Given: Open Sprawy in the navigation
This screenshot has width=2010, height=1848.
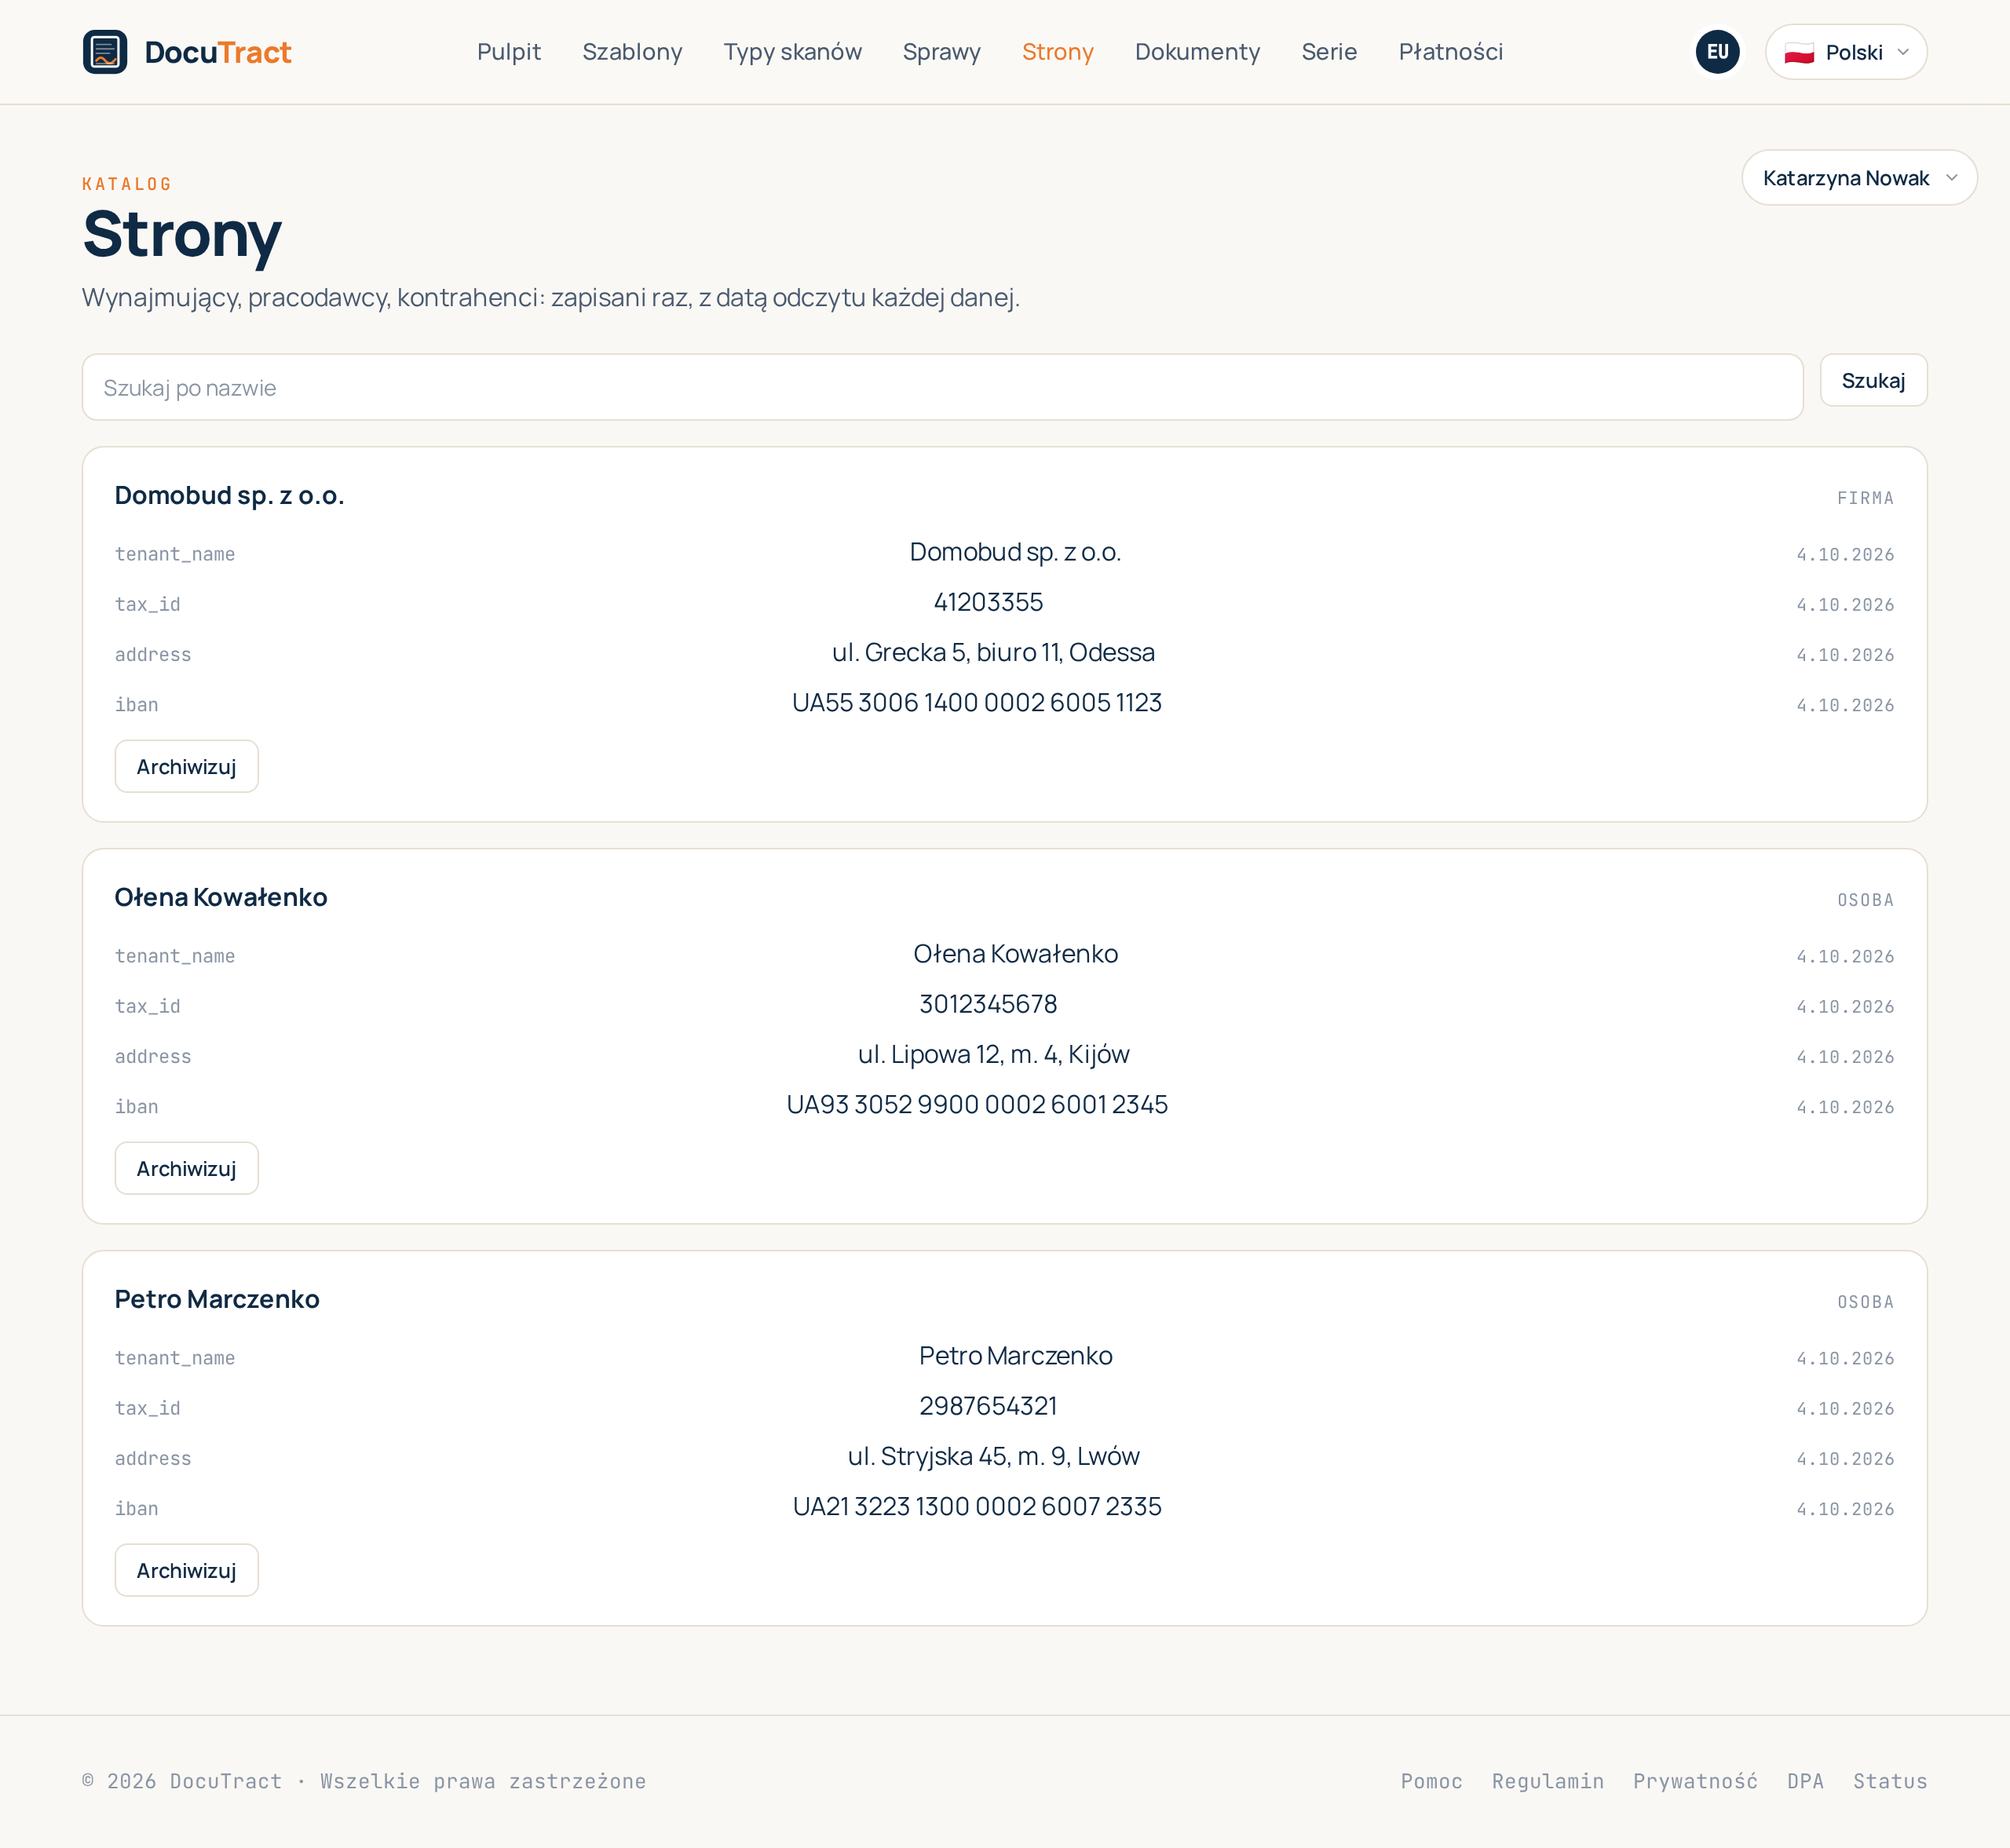Looking at the screenshot, I should click(x=941, y=52).
